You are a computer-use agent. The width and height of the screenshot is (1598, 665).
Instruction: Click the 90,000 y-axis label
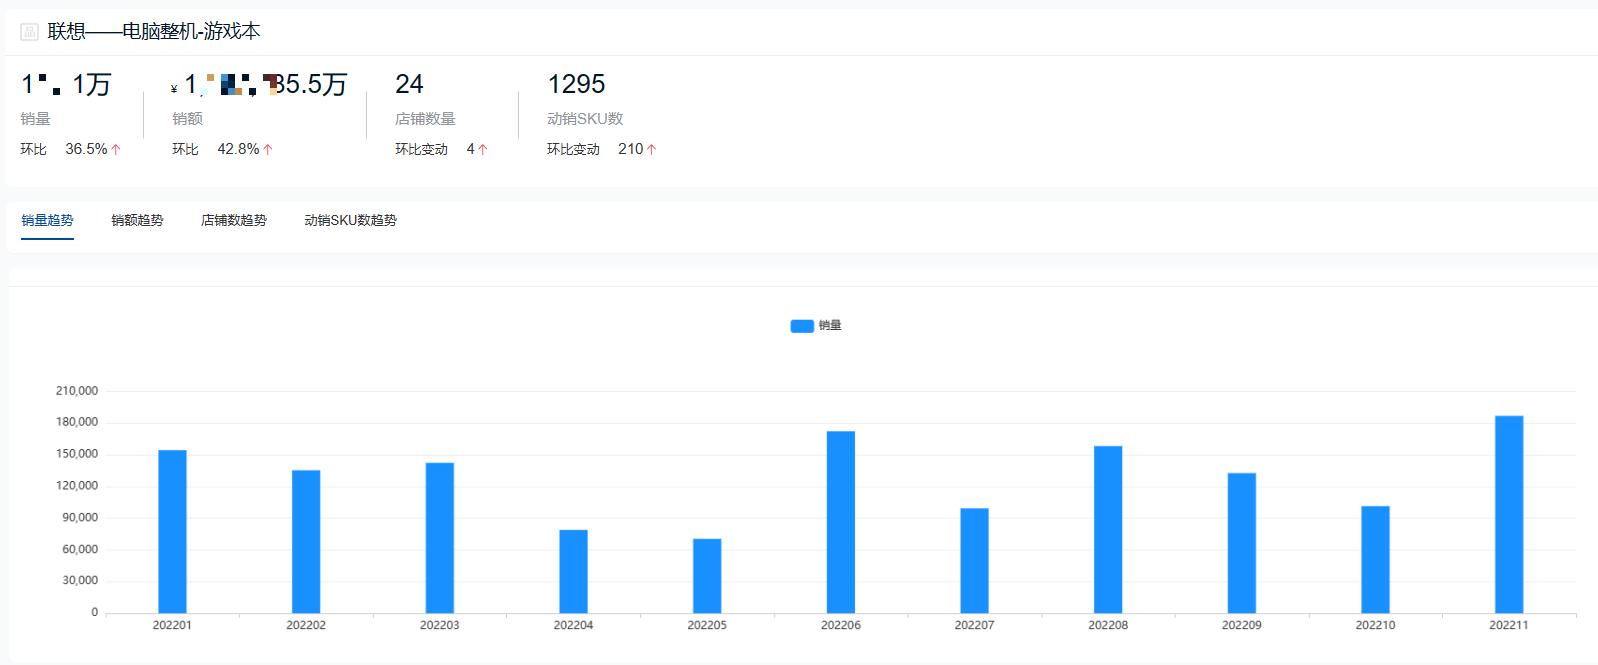point(80,518)
